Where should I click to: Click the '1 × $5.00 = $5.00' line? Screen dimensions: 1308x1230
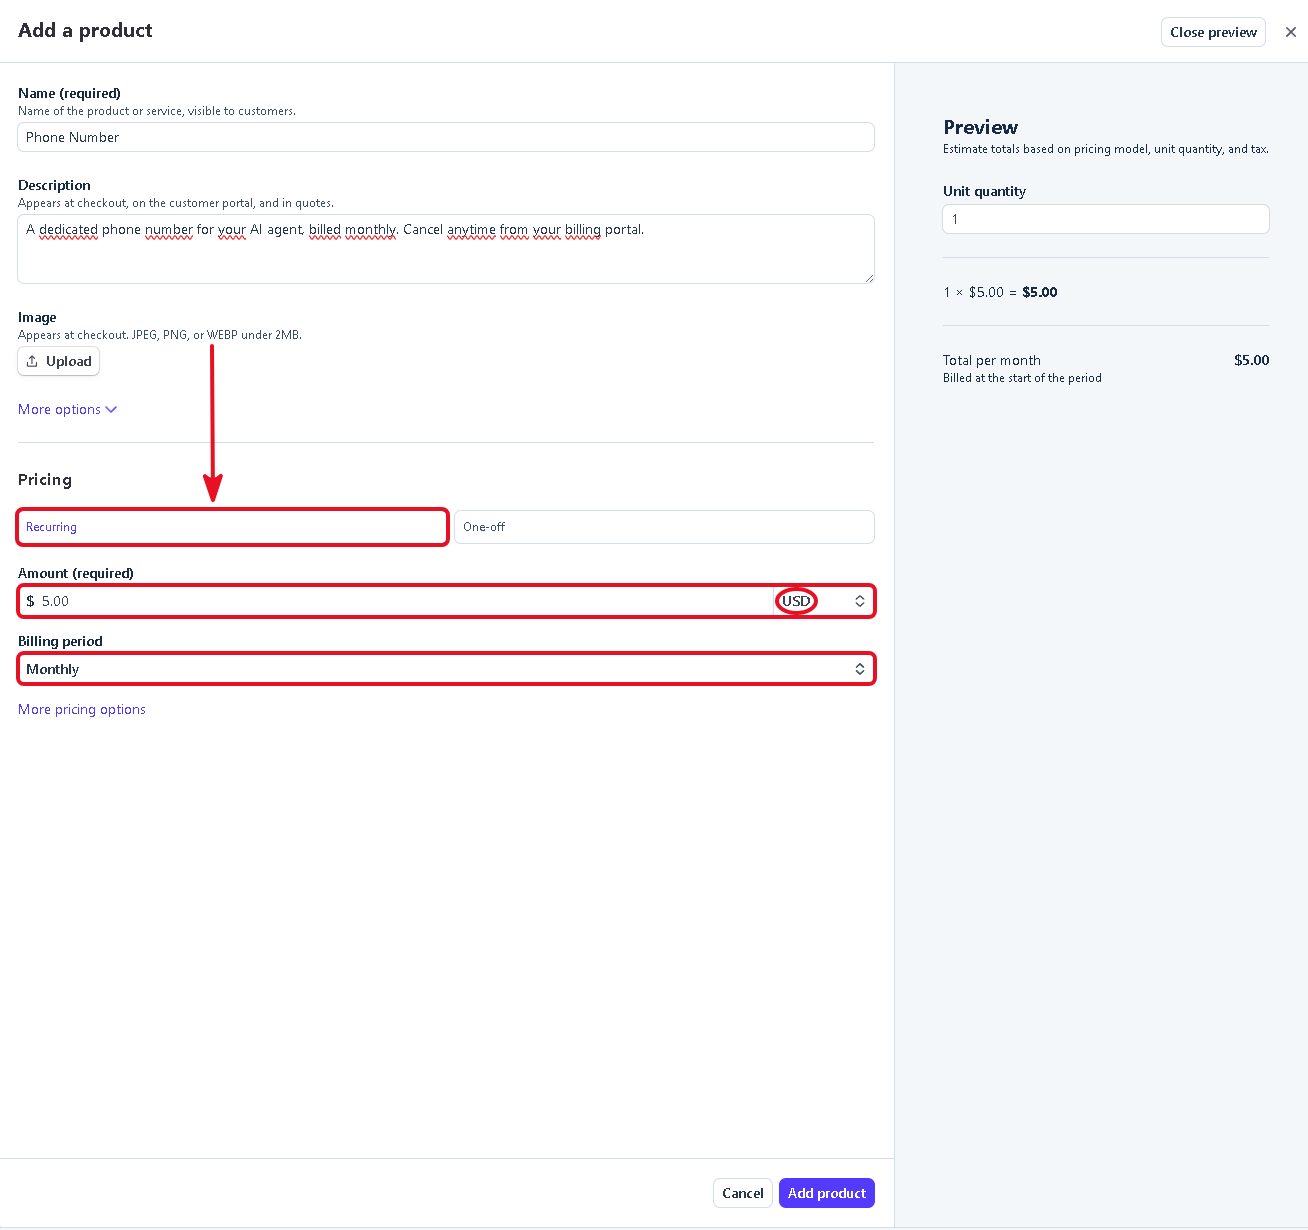tap(1000, 292)
